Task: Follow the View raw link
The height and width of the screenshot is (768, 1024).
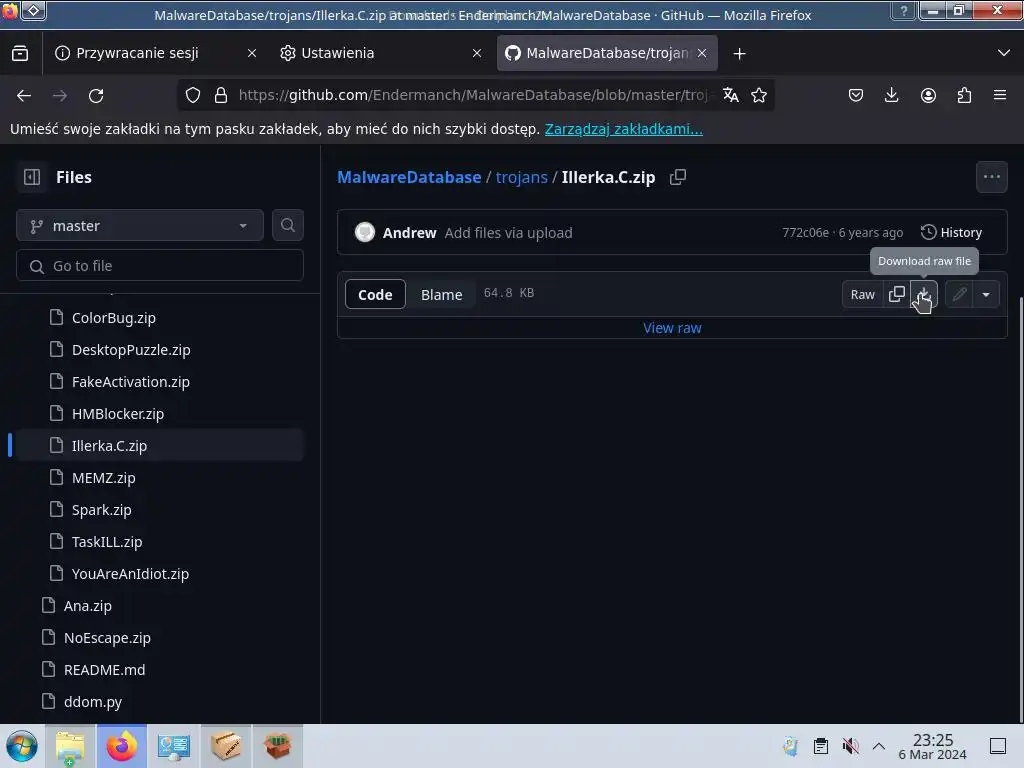Action: tap(672, 328)
